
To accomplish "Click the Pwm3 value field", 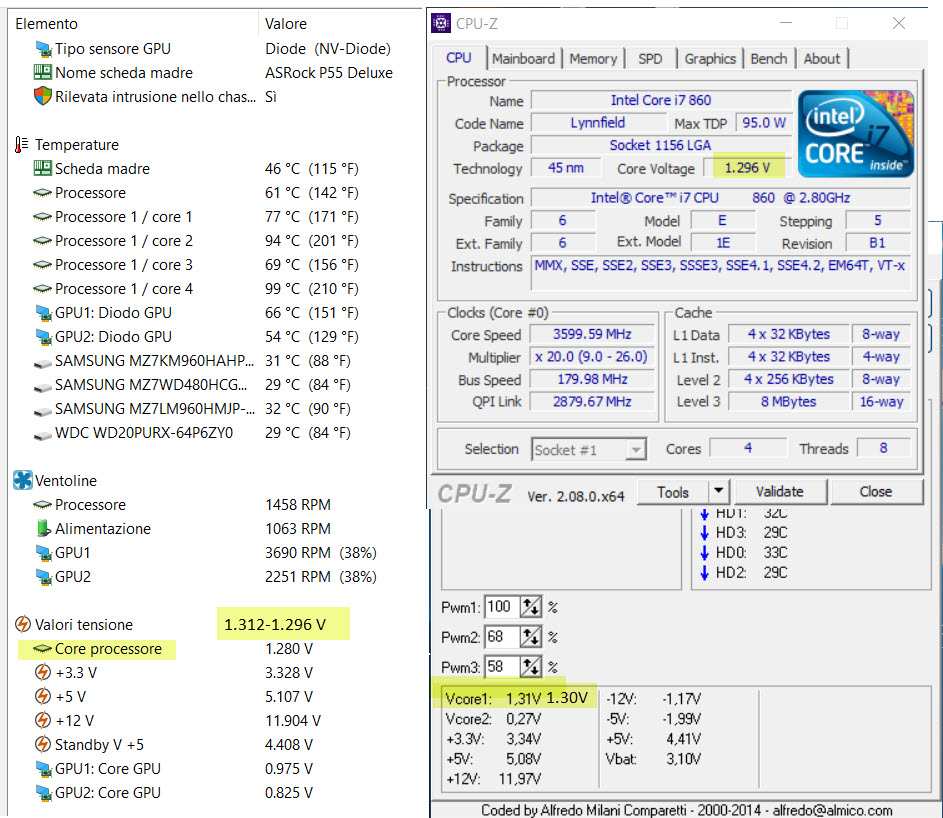I will click(x=503, y=666).
